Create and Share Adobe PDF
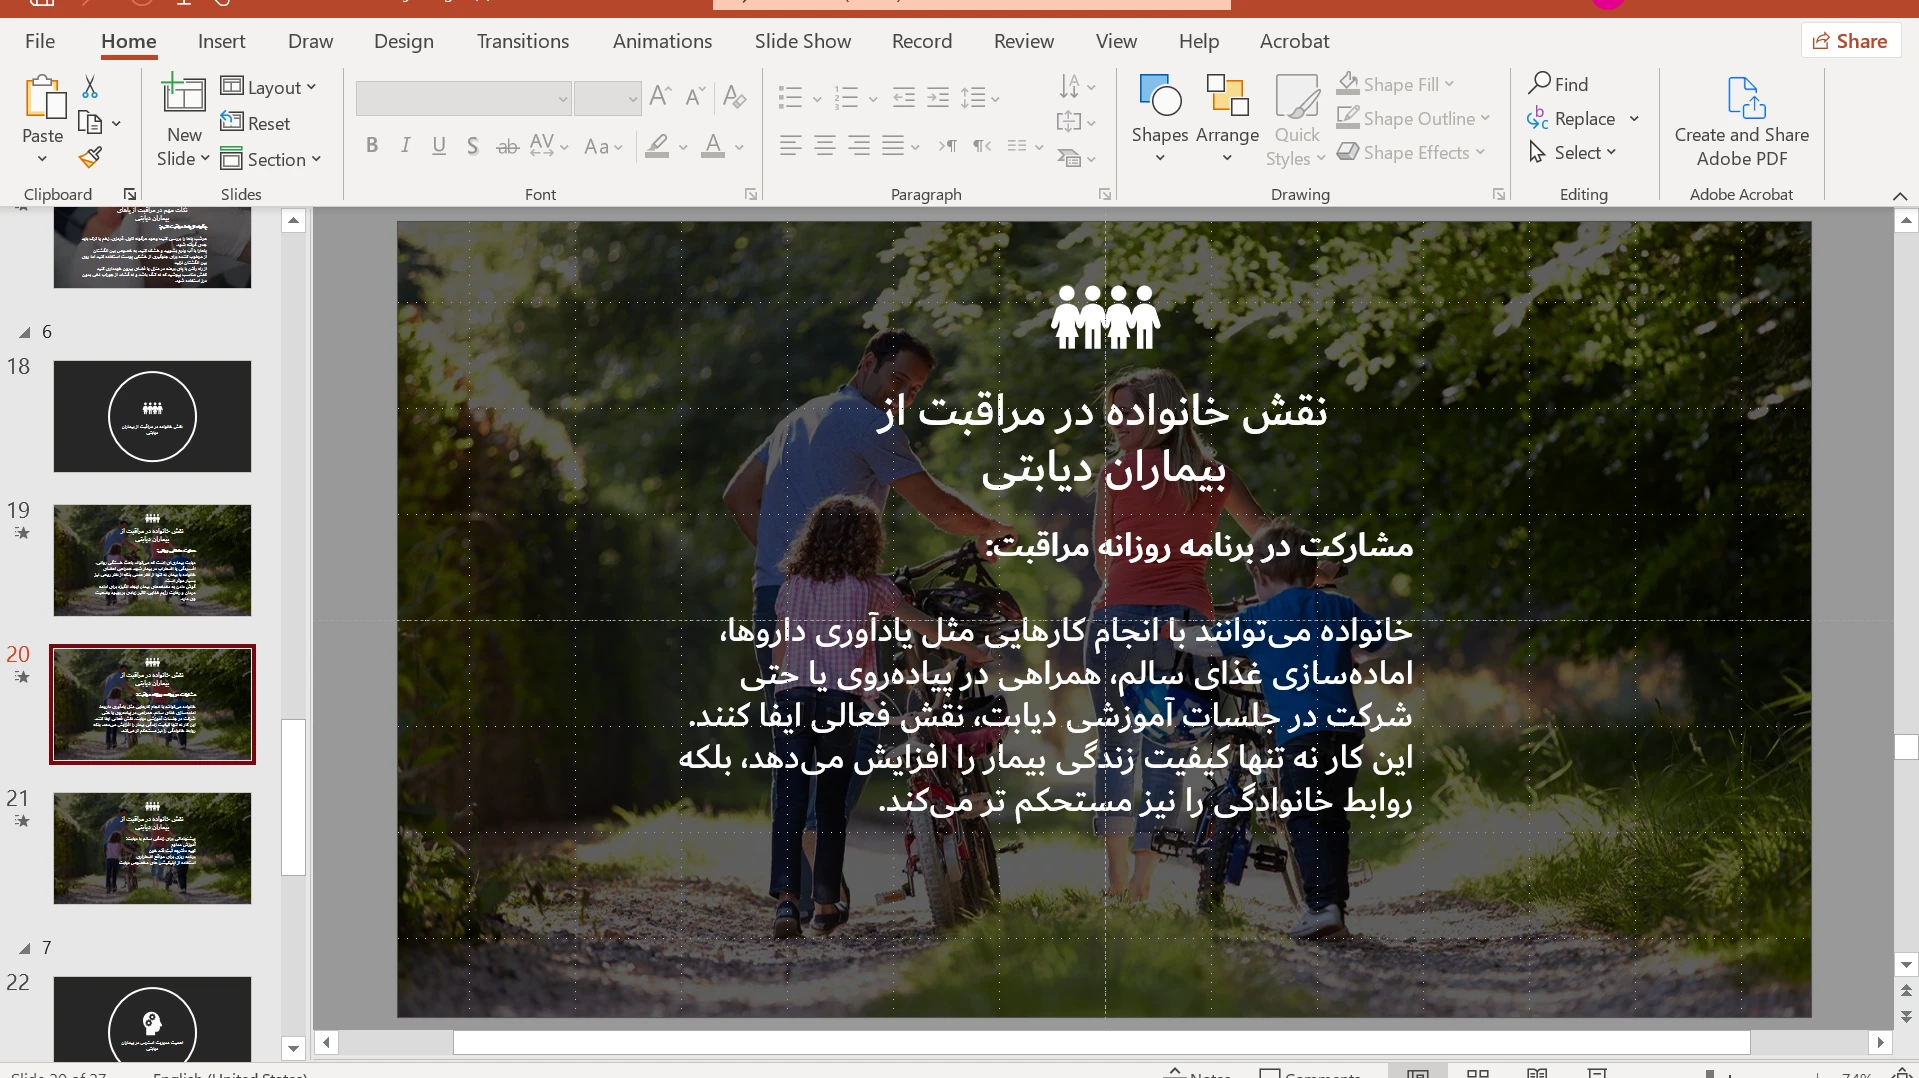Image resolution: width=1919 pixels, height=1078 pixels. pos(1742,120)
